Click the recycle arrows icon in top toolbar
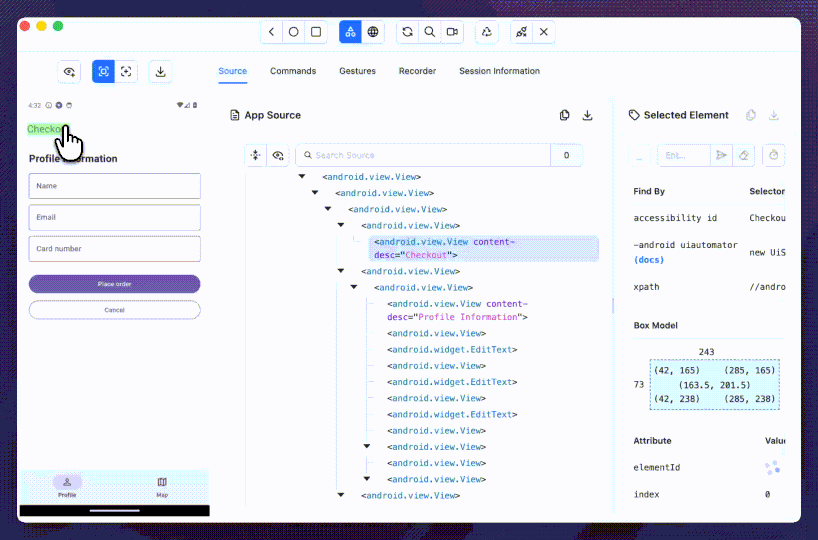 pos(487,32)
